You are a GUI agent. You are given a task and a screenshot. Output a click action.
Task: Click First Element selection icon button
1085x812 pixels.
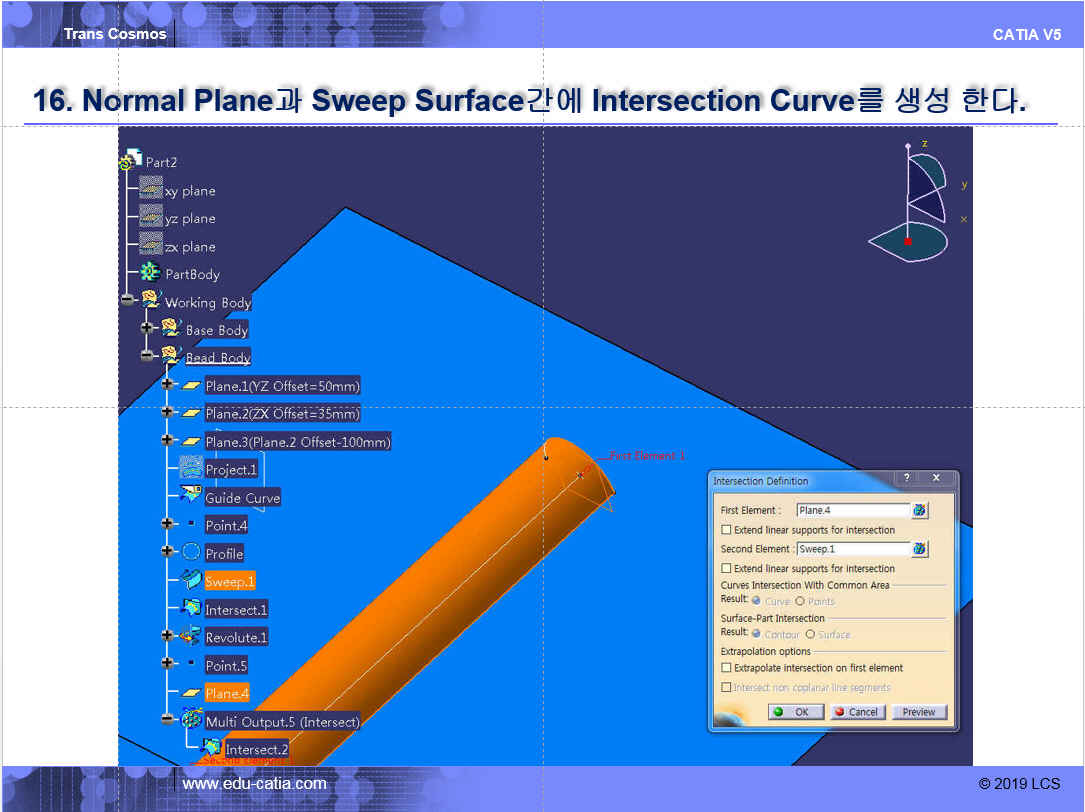coord(920,510)
